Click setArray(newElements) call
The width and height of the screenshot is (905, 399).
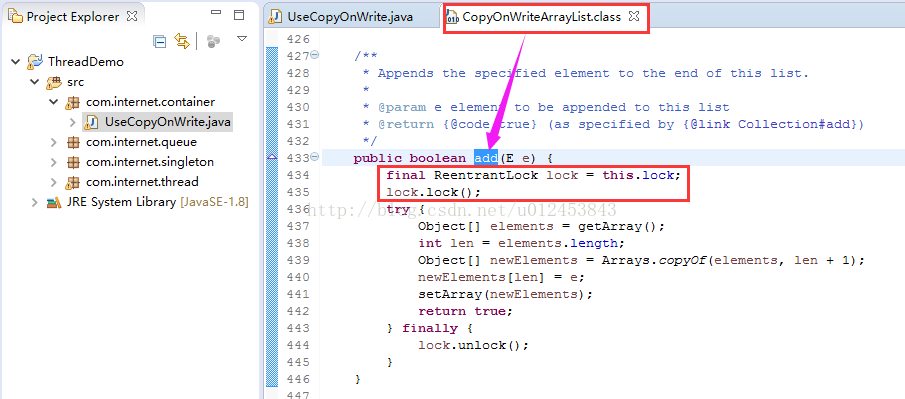pyautogui.click(x=505, y=294)
